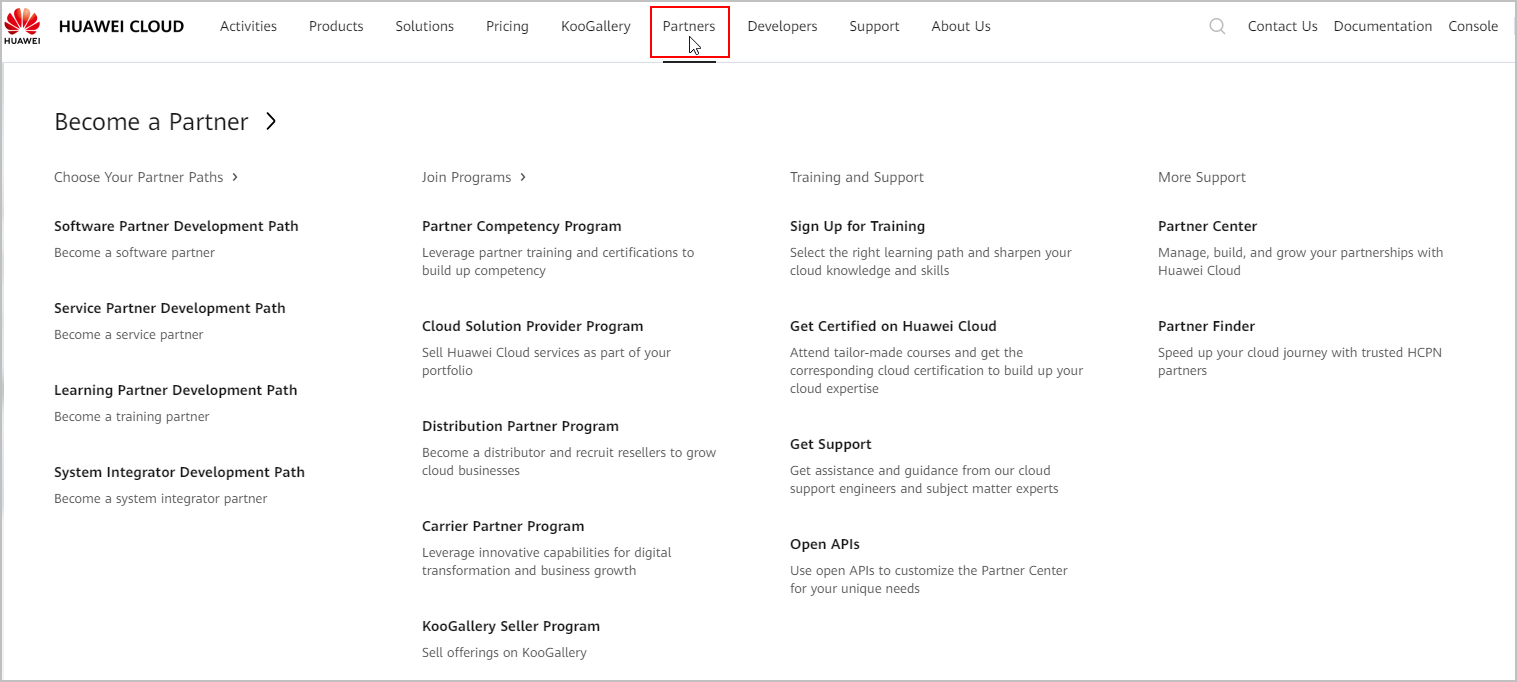Open the Activities menu
This screenshot has height=682, width=1517.
coord(248,27)
